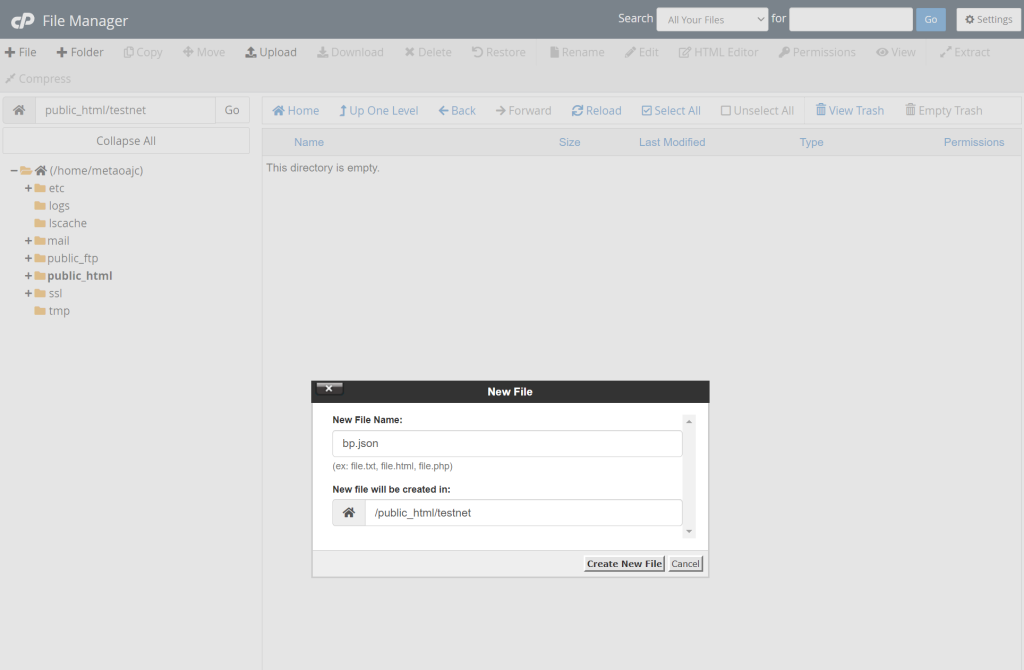Expand the mail folder node
The width and height of the screenshot is (1024, 670).
pos(28,241)
